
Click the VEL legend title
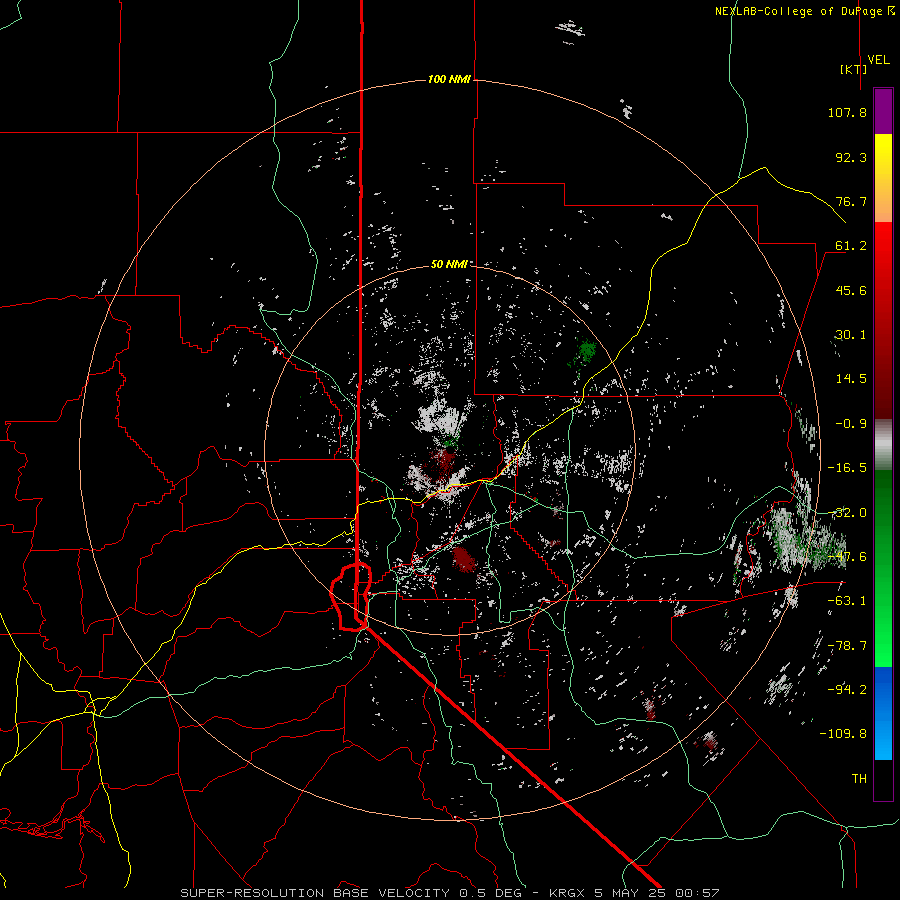[878, 60]
